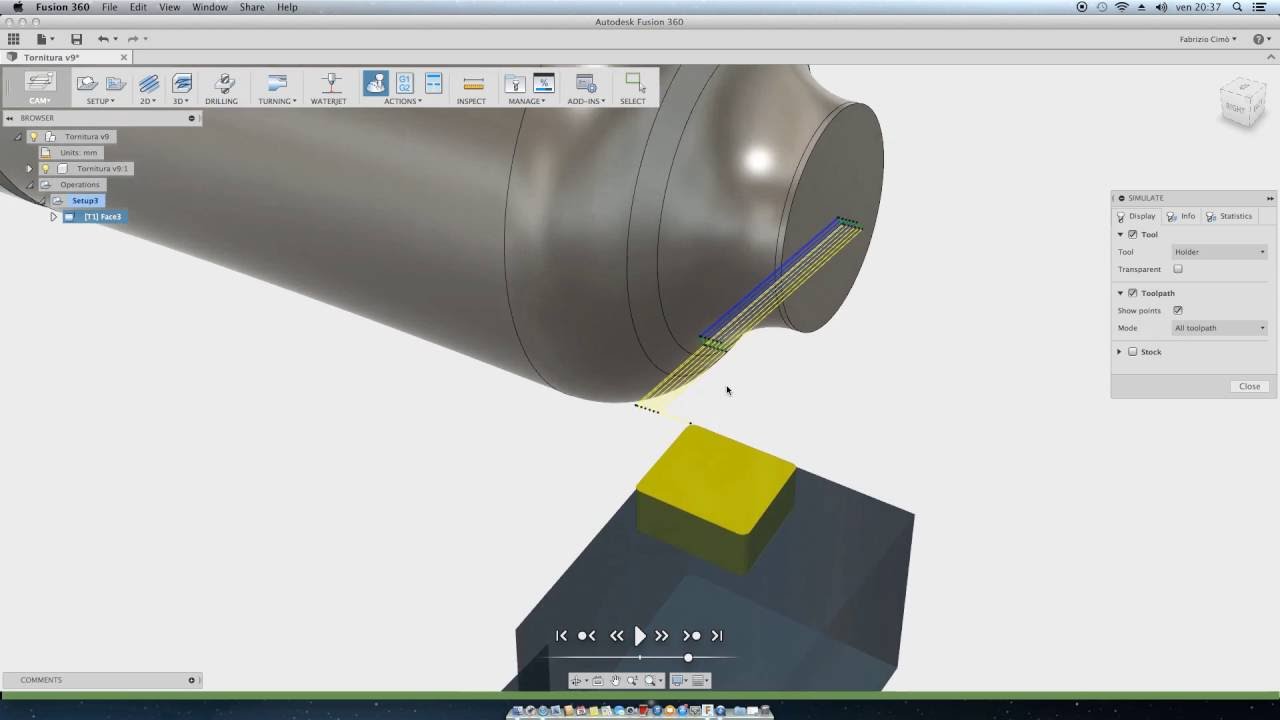Skip to the next operation
This screenshot has height=720, width=1280.
pos(691,636)
